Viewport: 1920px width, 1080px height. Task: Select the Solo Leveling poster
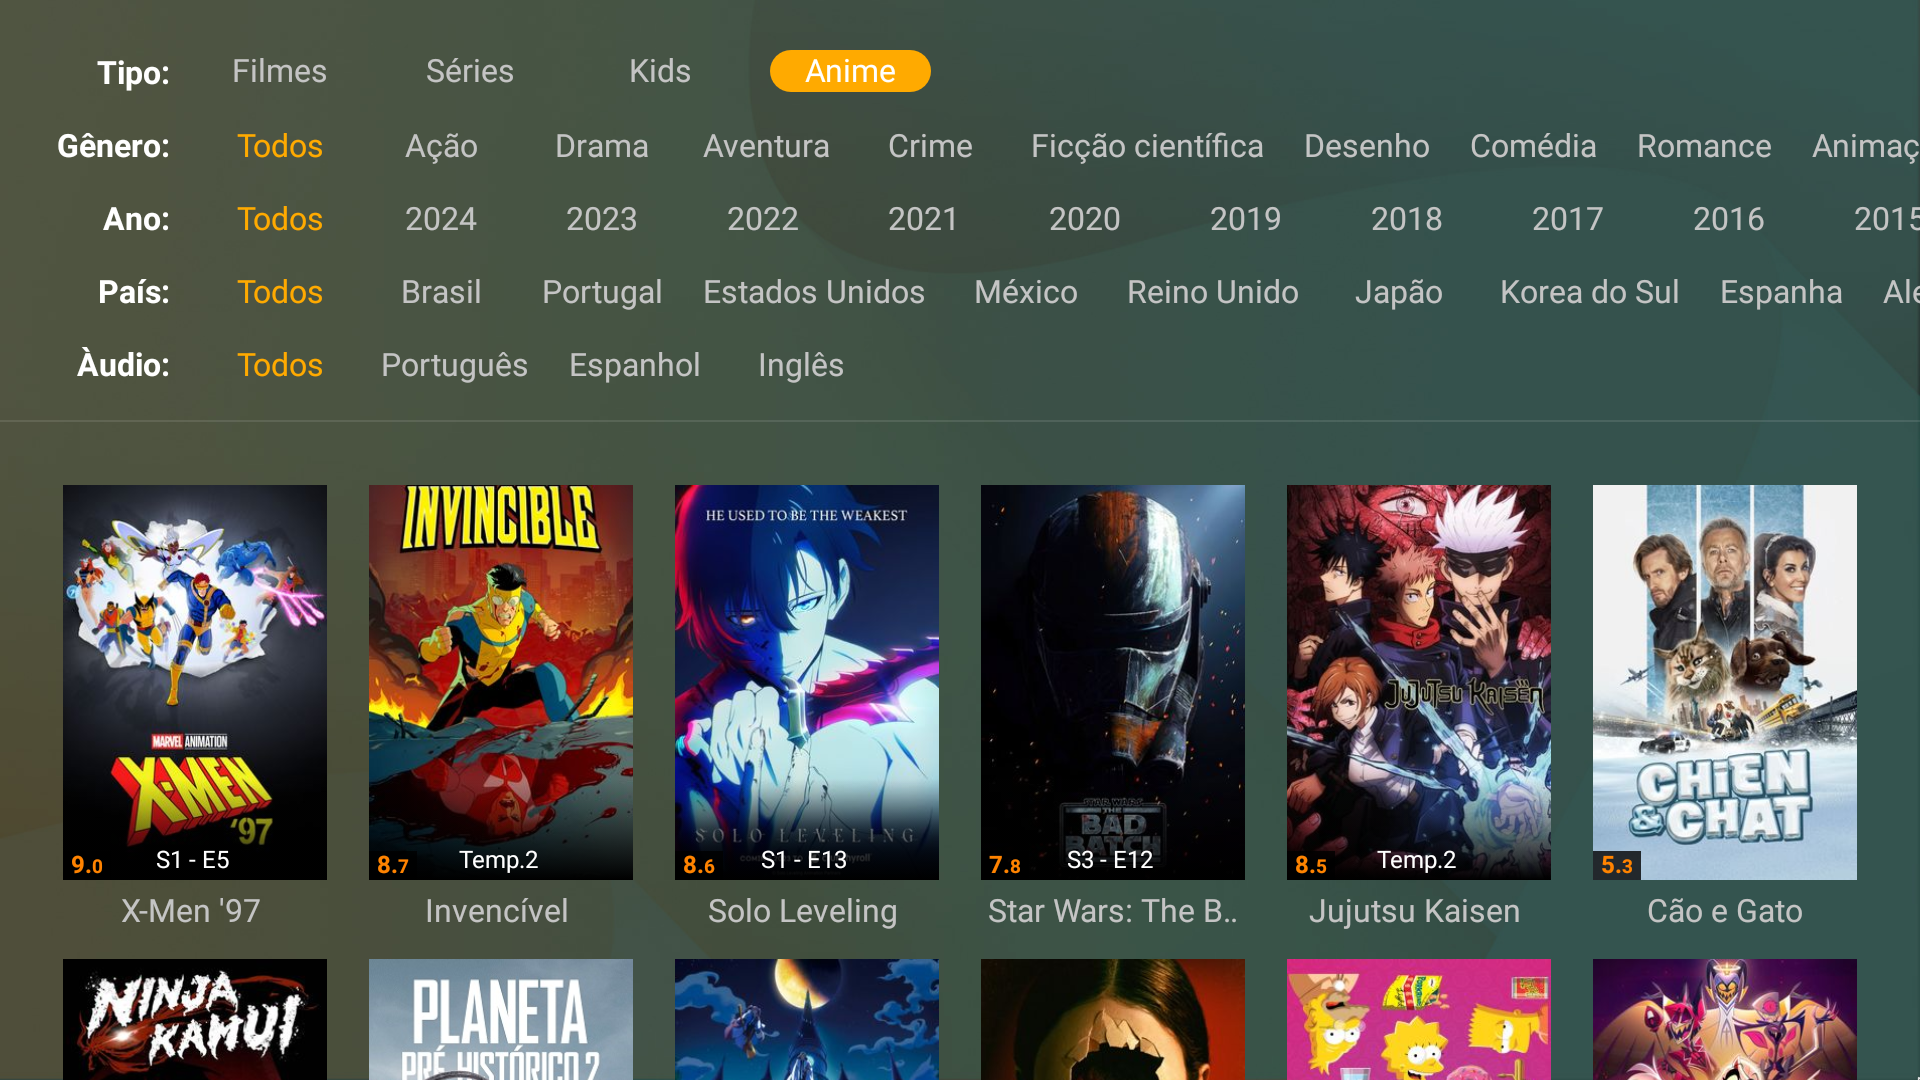807,682
